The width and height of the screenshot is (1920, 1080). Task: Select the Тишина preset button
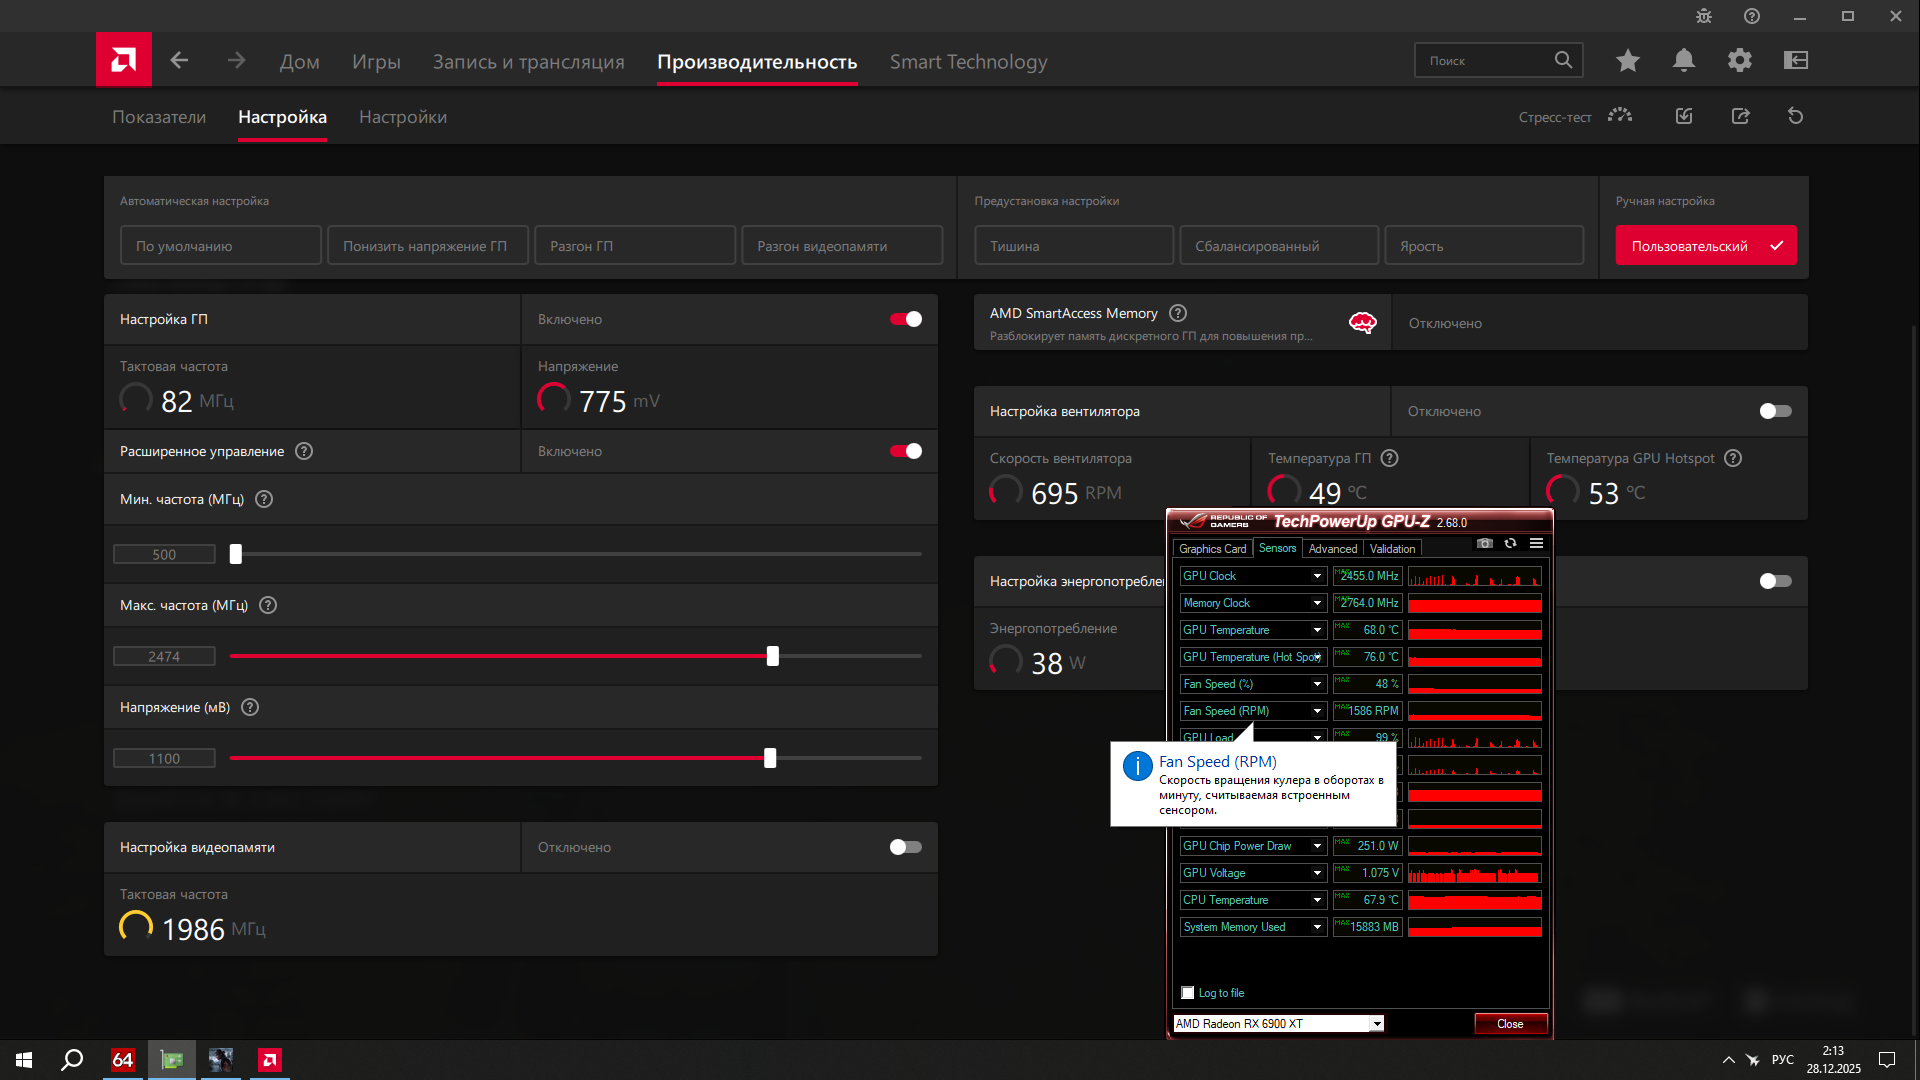click(x=1073, y=246)
